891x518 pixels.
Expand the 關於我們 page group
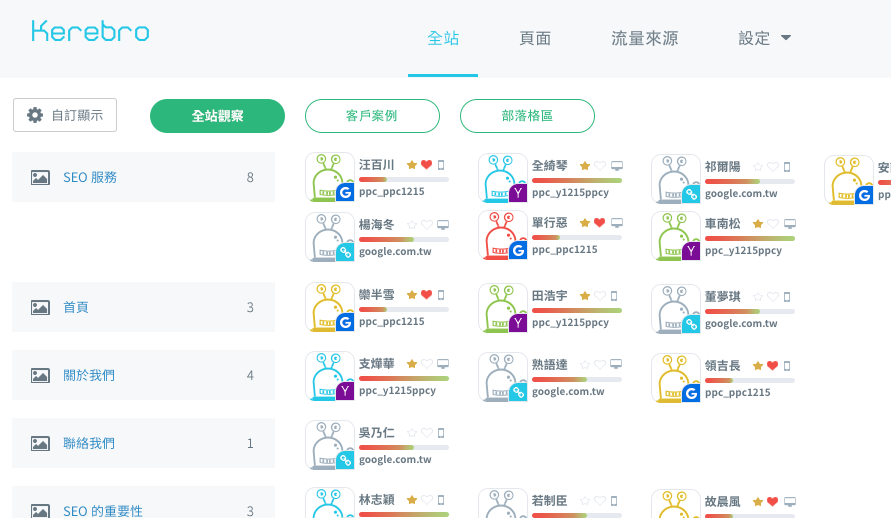(x=143, y=375)
